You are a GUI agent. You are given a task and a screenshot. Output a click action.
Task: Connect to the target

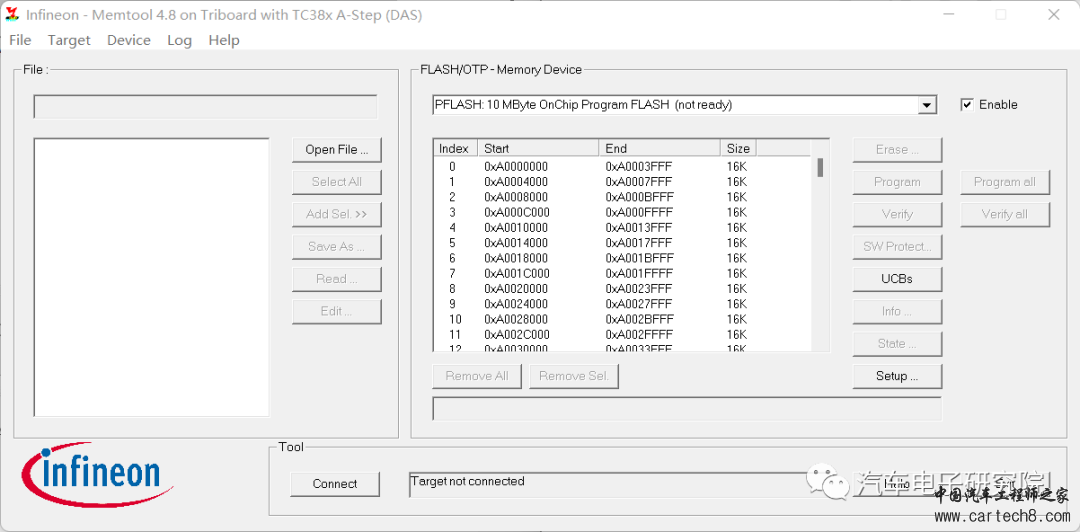click(335, 484)
